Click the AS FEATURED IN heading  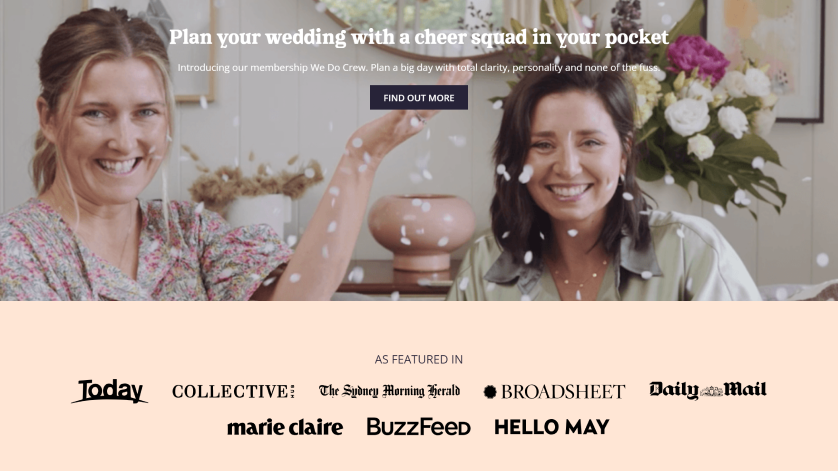418,359
